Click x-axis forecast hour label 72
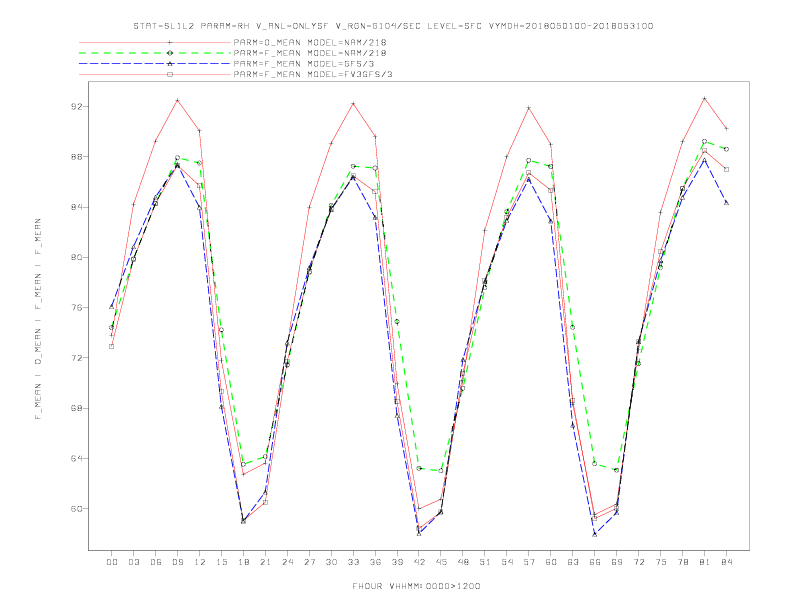The image size is (792, 612). 639,562
